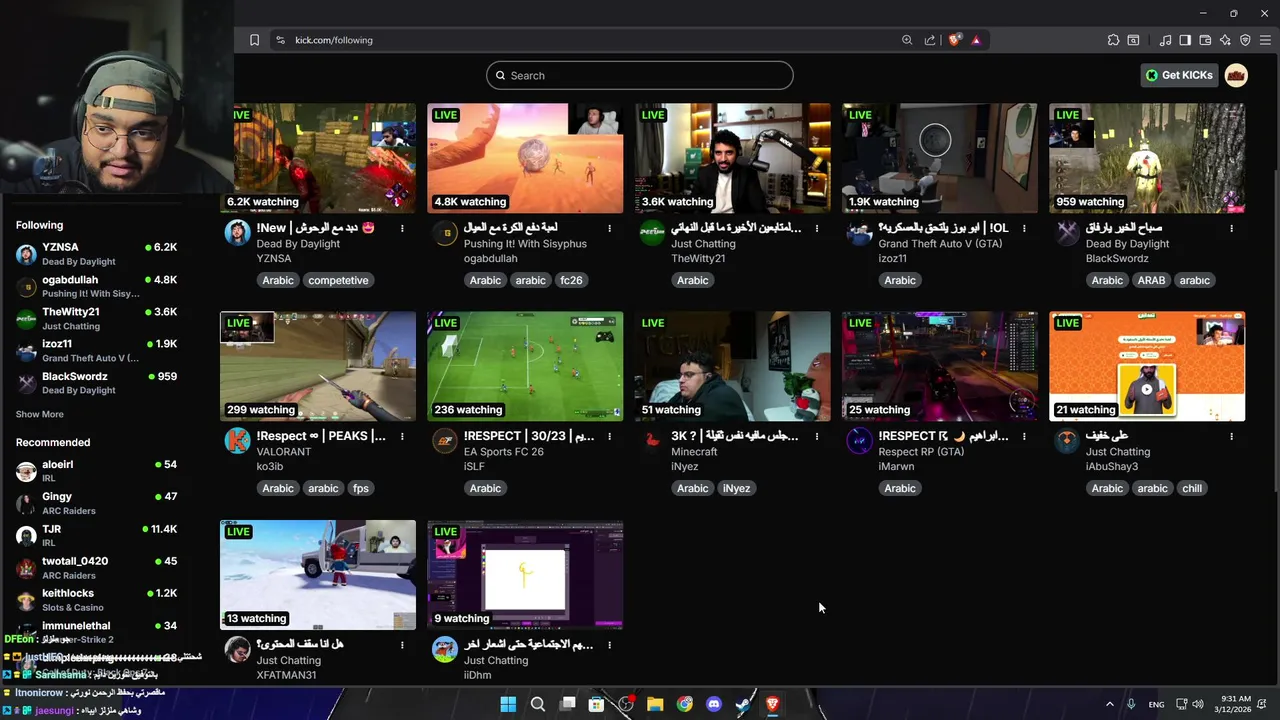Open TJR in Recommended list
The image size is (1280, 720).
click(96, 535)
